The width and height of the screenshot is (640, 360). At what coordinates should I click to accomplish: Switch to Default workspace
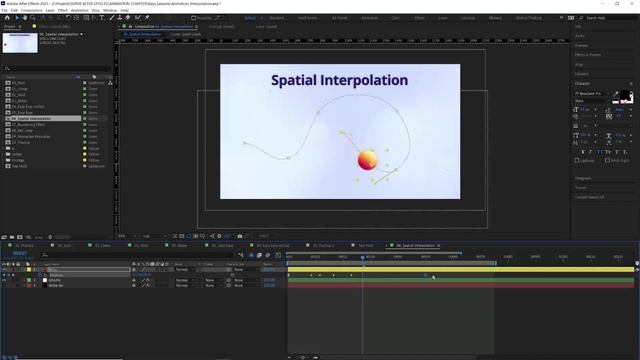(x=250, y=18)
